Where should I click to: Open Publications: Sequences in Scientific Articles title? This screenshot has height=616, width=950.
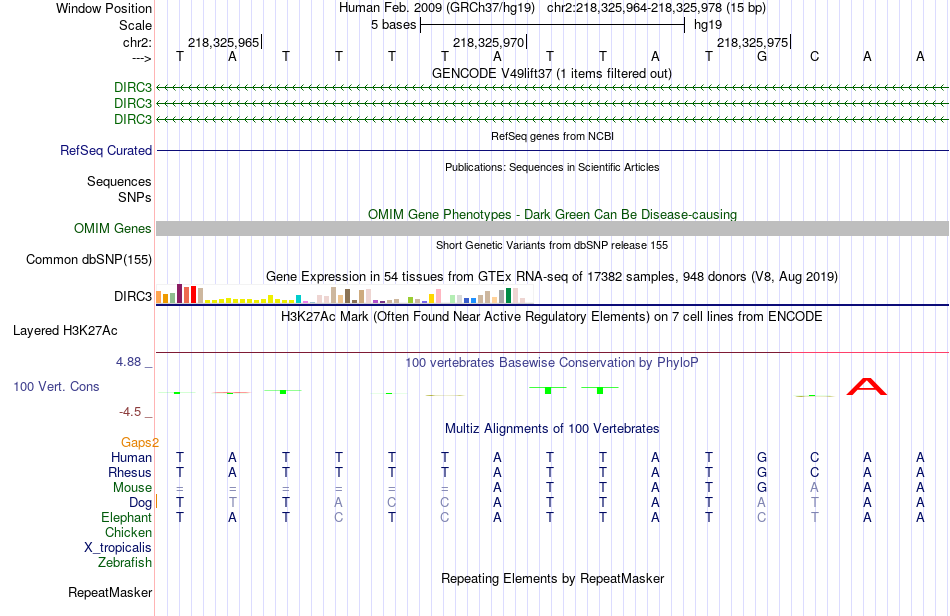(552, 167)
